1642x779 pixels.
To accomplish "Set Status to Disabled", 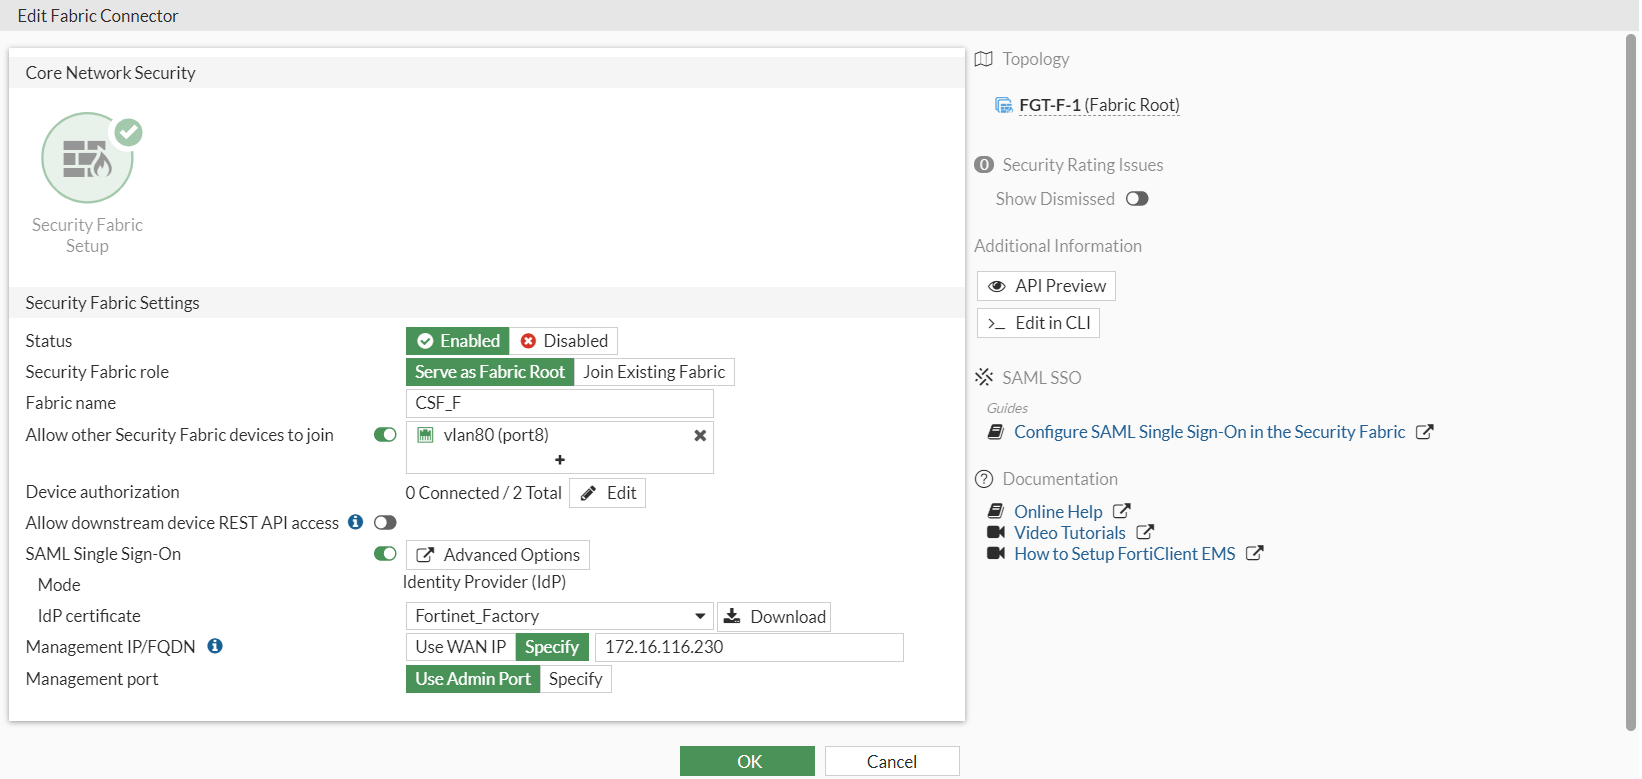I will pos(564,341).
